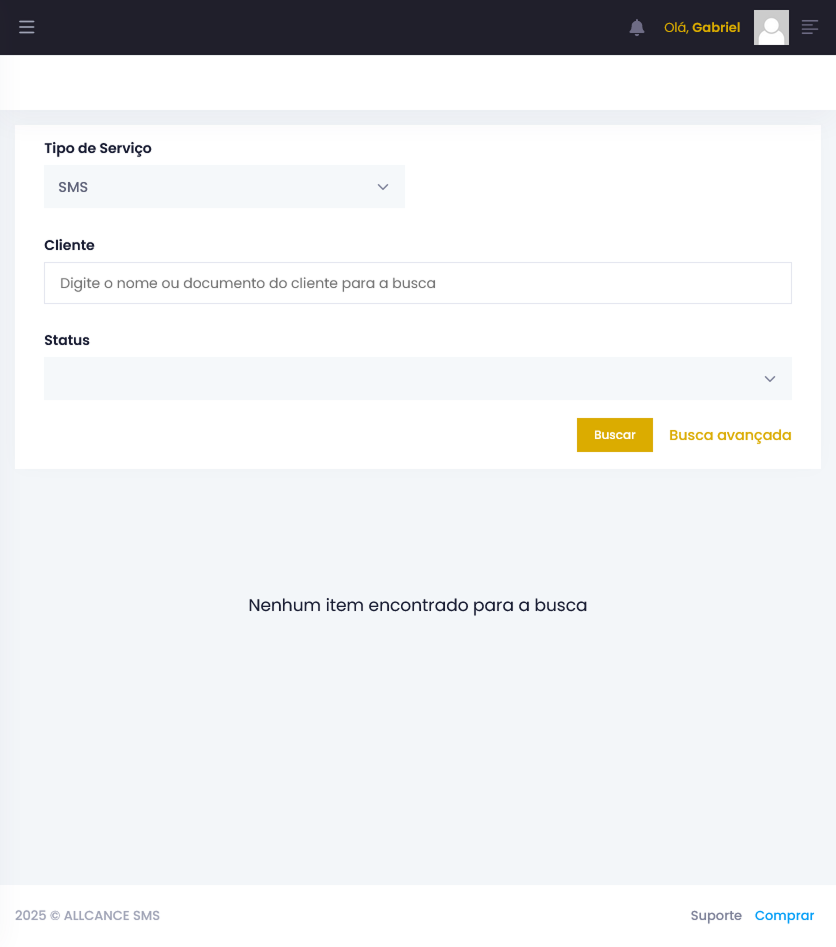This screenshot has height=947, width=836.
Task: Open the empty Status dropdown
Action: click(x=417, y=379)
